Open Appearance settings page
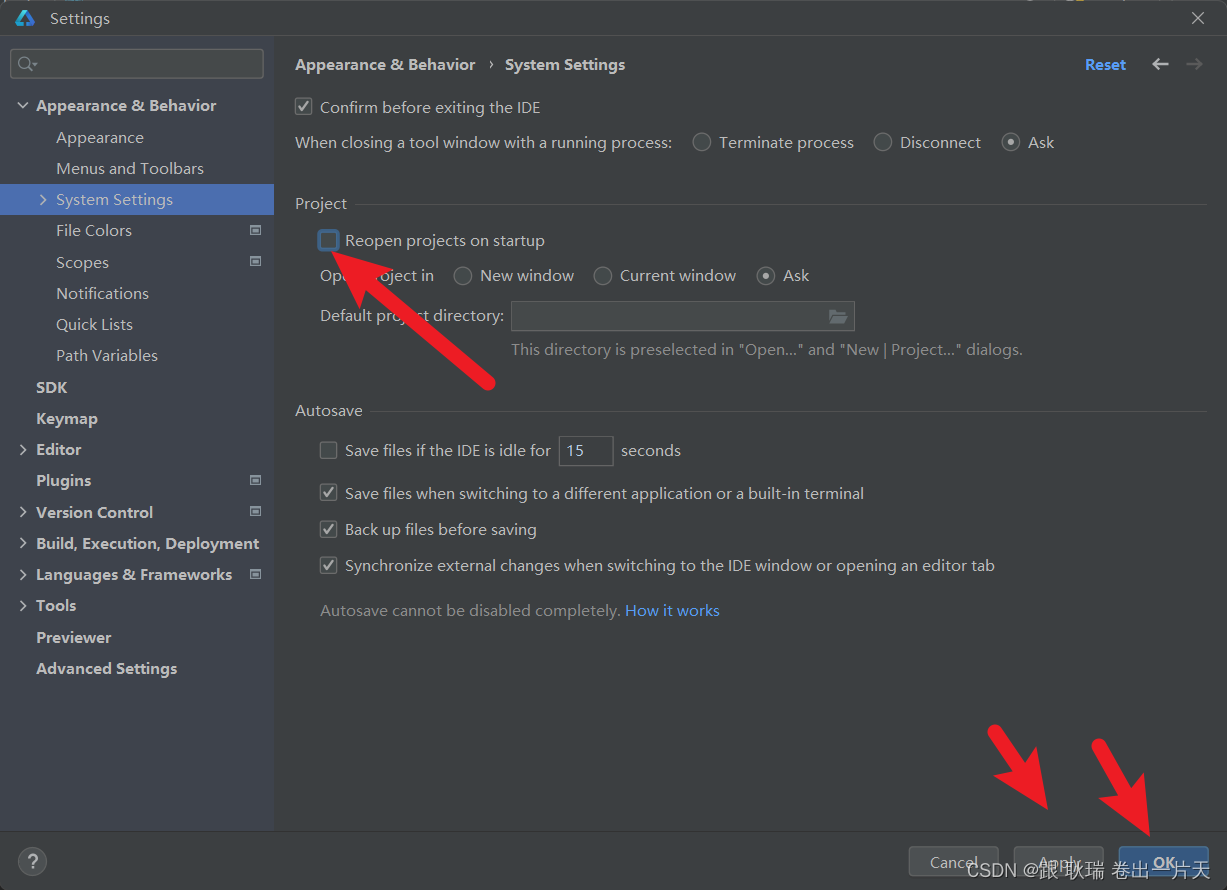 pos(100,137)
